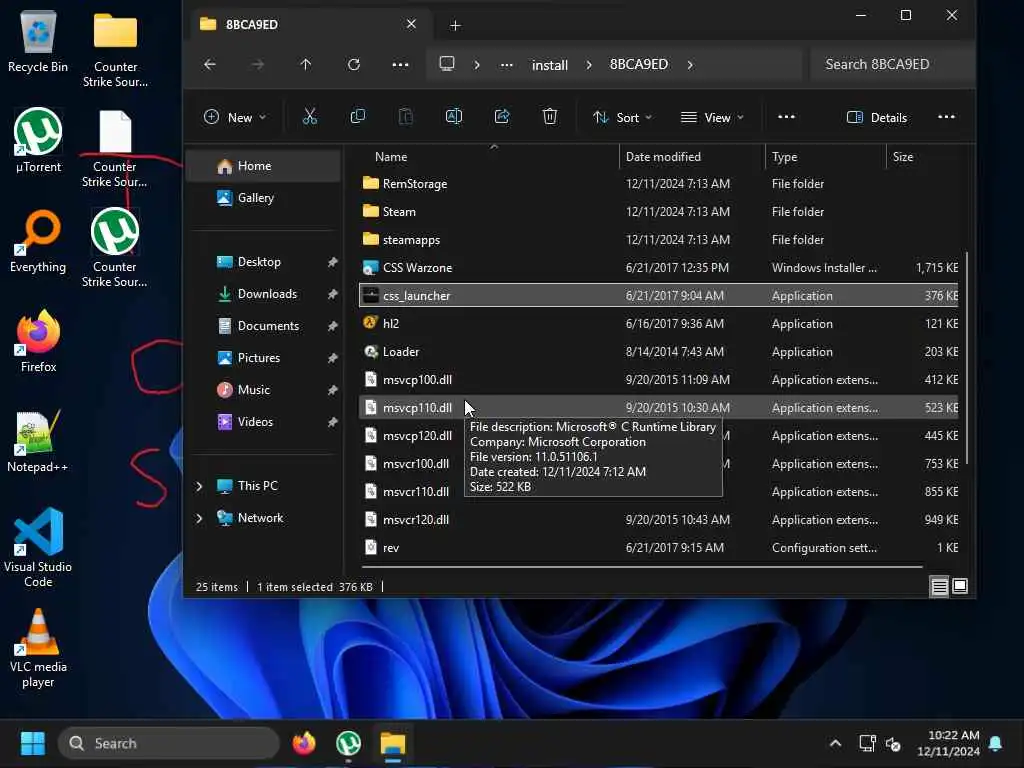1024x768 pixels.
Task: Open ellipsis menu beside refresh button
Action: [x=400, y=65]
